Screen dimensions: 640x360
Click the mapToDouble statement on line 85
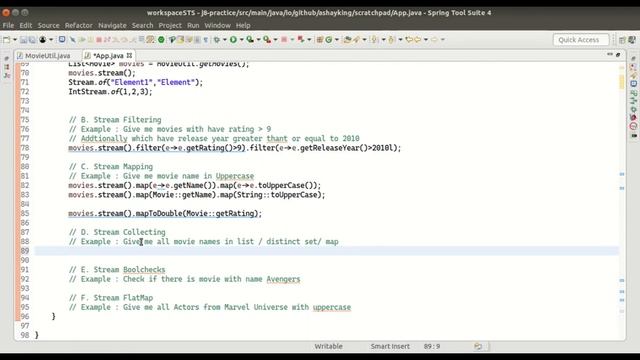(x=165, y=213)
